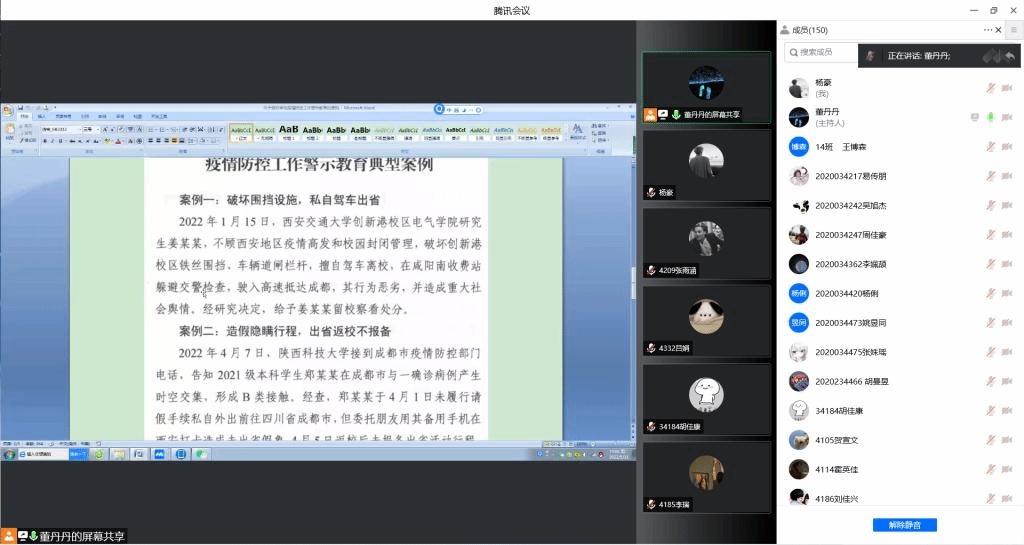Click screen-share icon next to 董丹丹
The width and height of the screenshot is (1024, 545).
pos(974,117)
